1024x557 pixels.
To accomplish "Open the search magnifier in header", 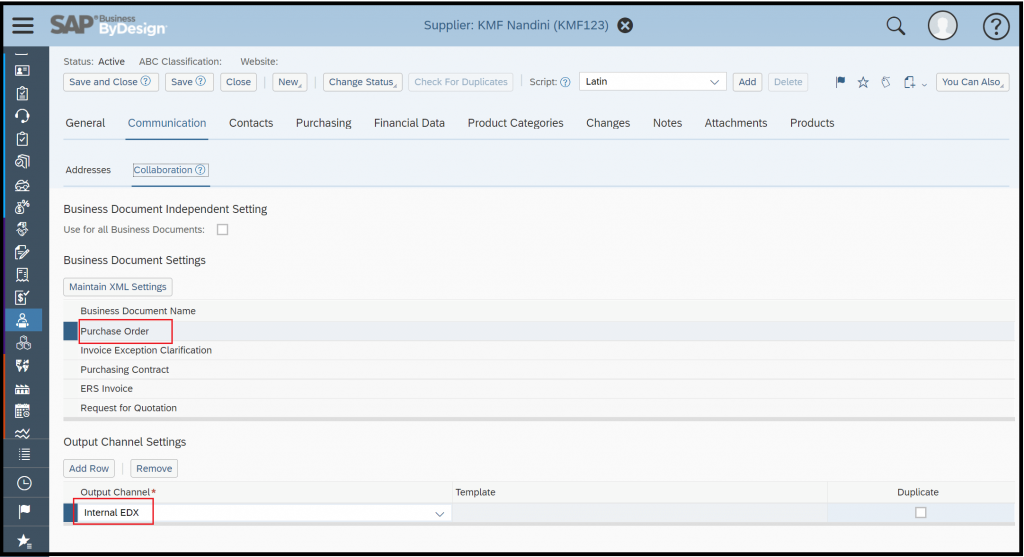I will (895, 26).
